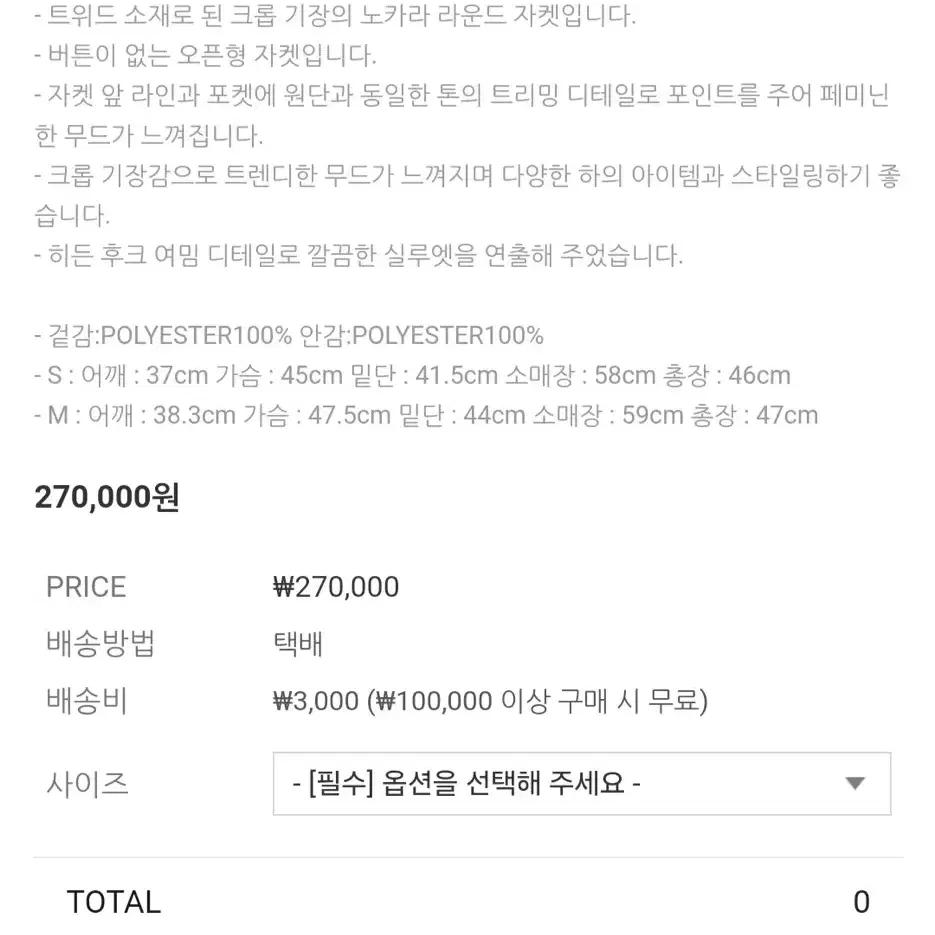Image resolution: width=935 pixels, height=935 pixels.
Task: Click the 트위드 소재 description line
Action: point(335,15)
